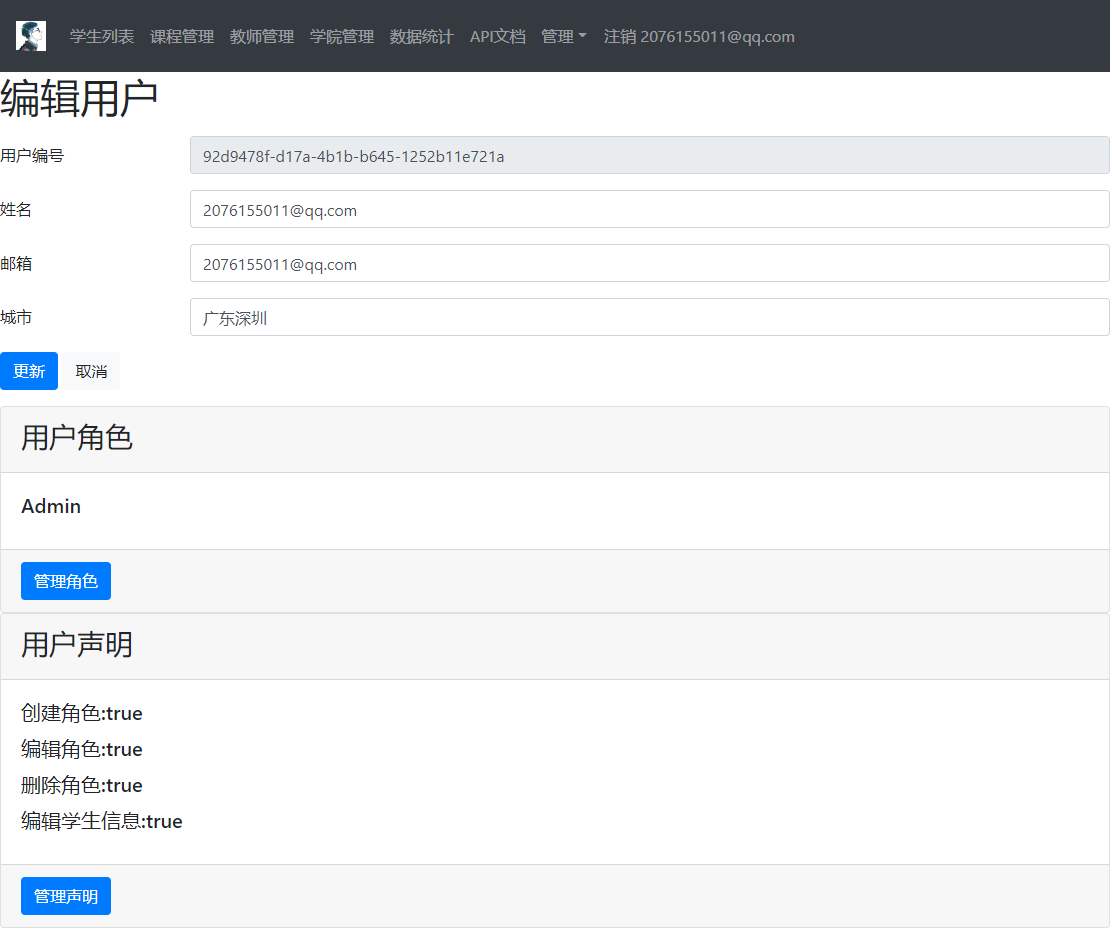Focus the 邮箱 input field
Viewport: 1112px width, 937px height.
click(650, 263)
